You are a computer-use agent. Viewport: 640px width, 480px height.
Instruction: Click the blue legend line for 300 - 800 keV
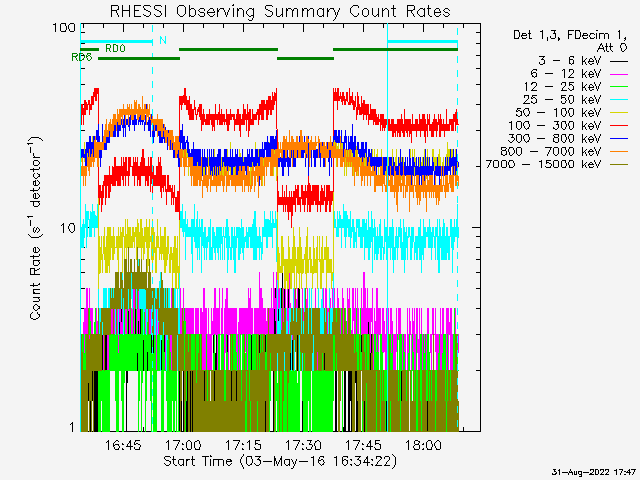[619, 139]
